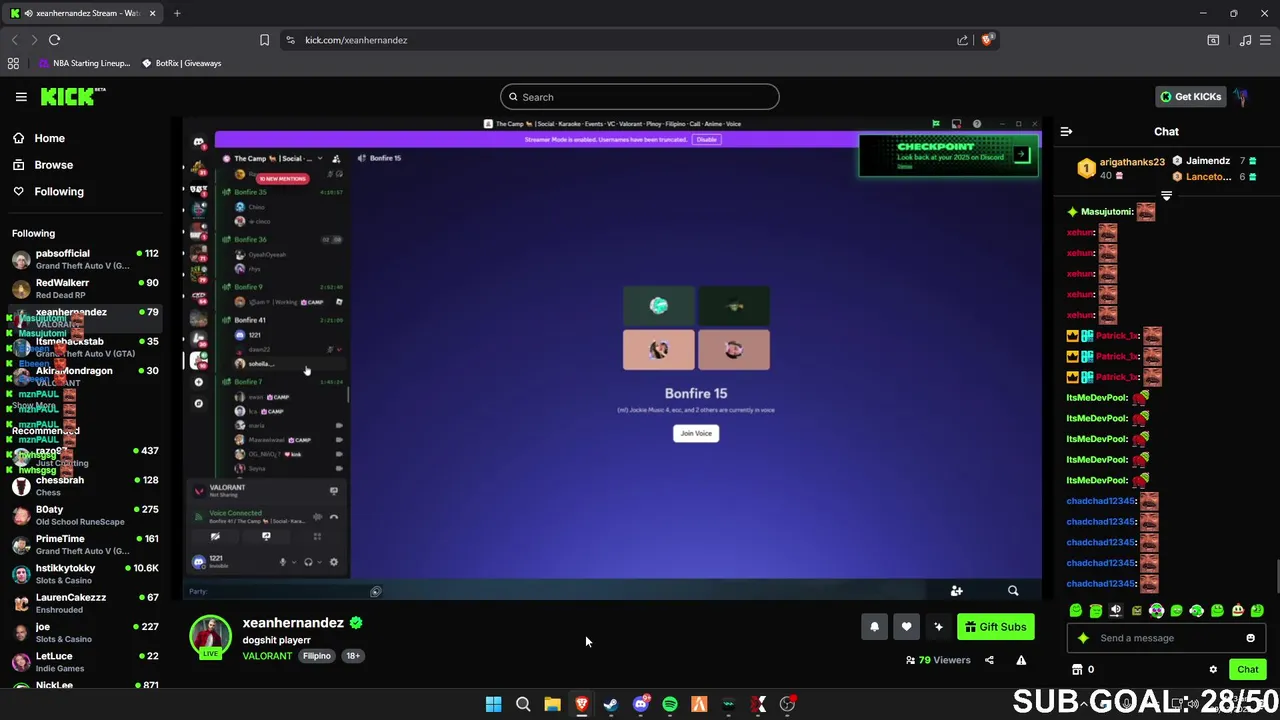Open NBA Starting Lineup bookmark
The image size is (1280, 720).
84,63
